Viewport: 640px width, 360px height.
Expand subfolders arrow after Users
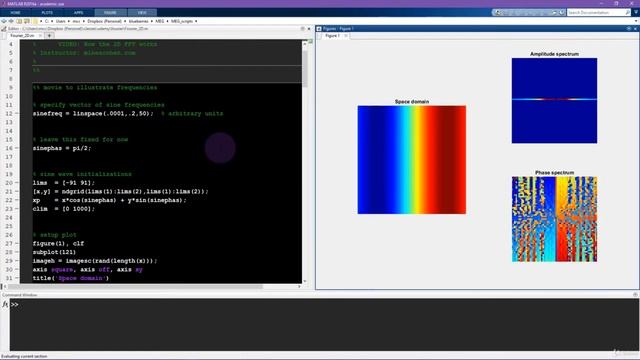click(x=69, y=21)
